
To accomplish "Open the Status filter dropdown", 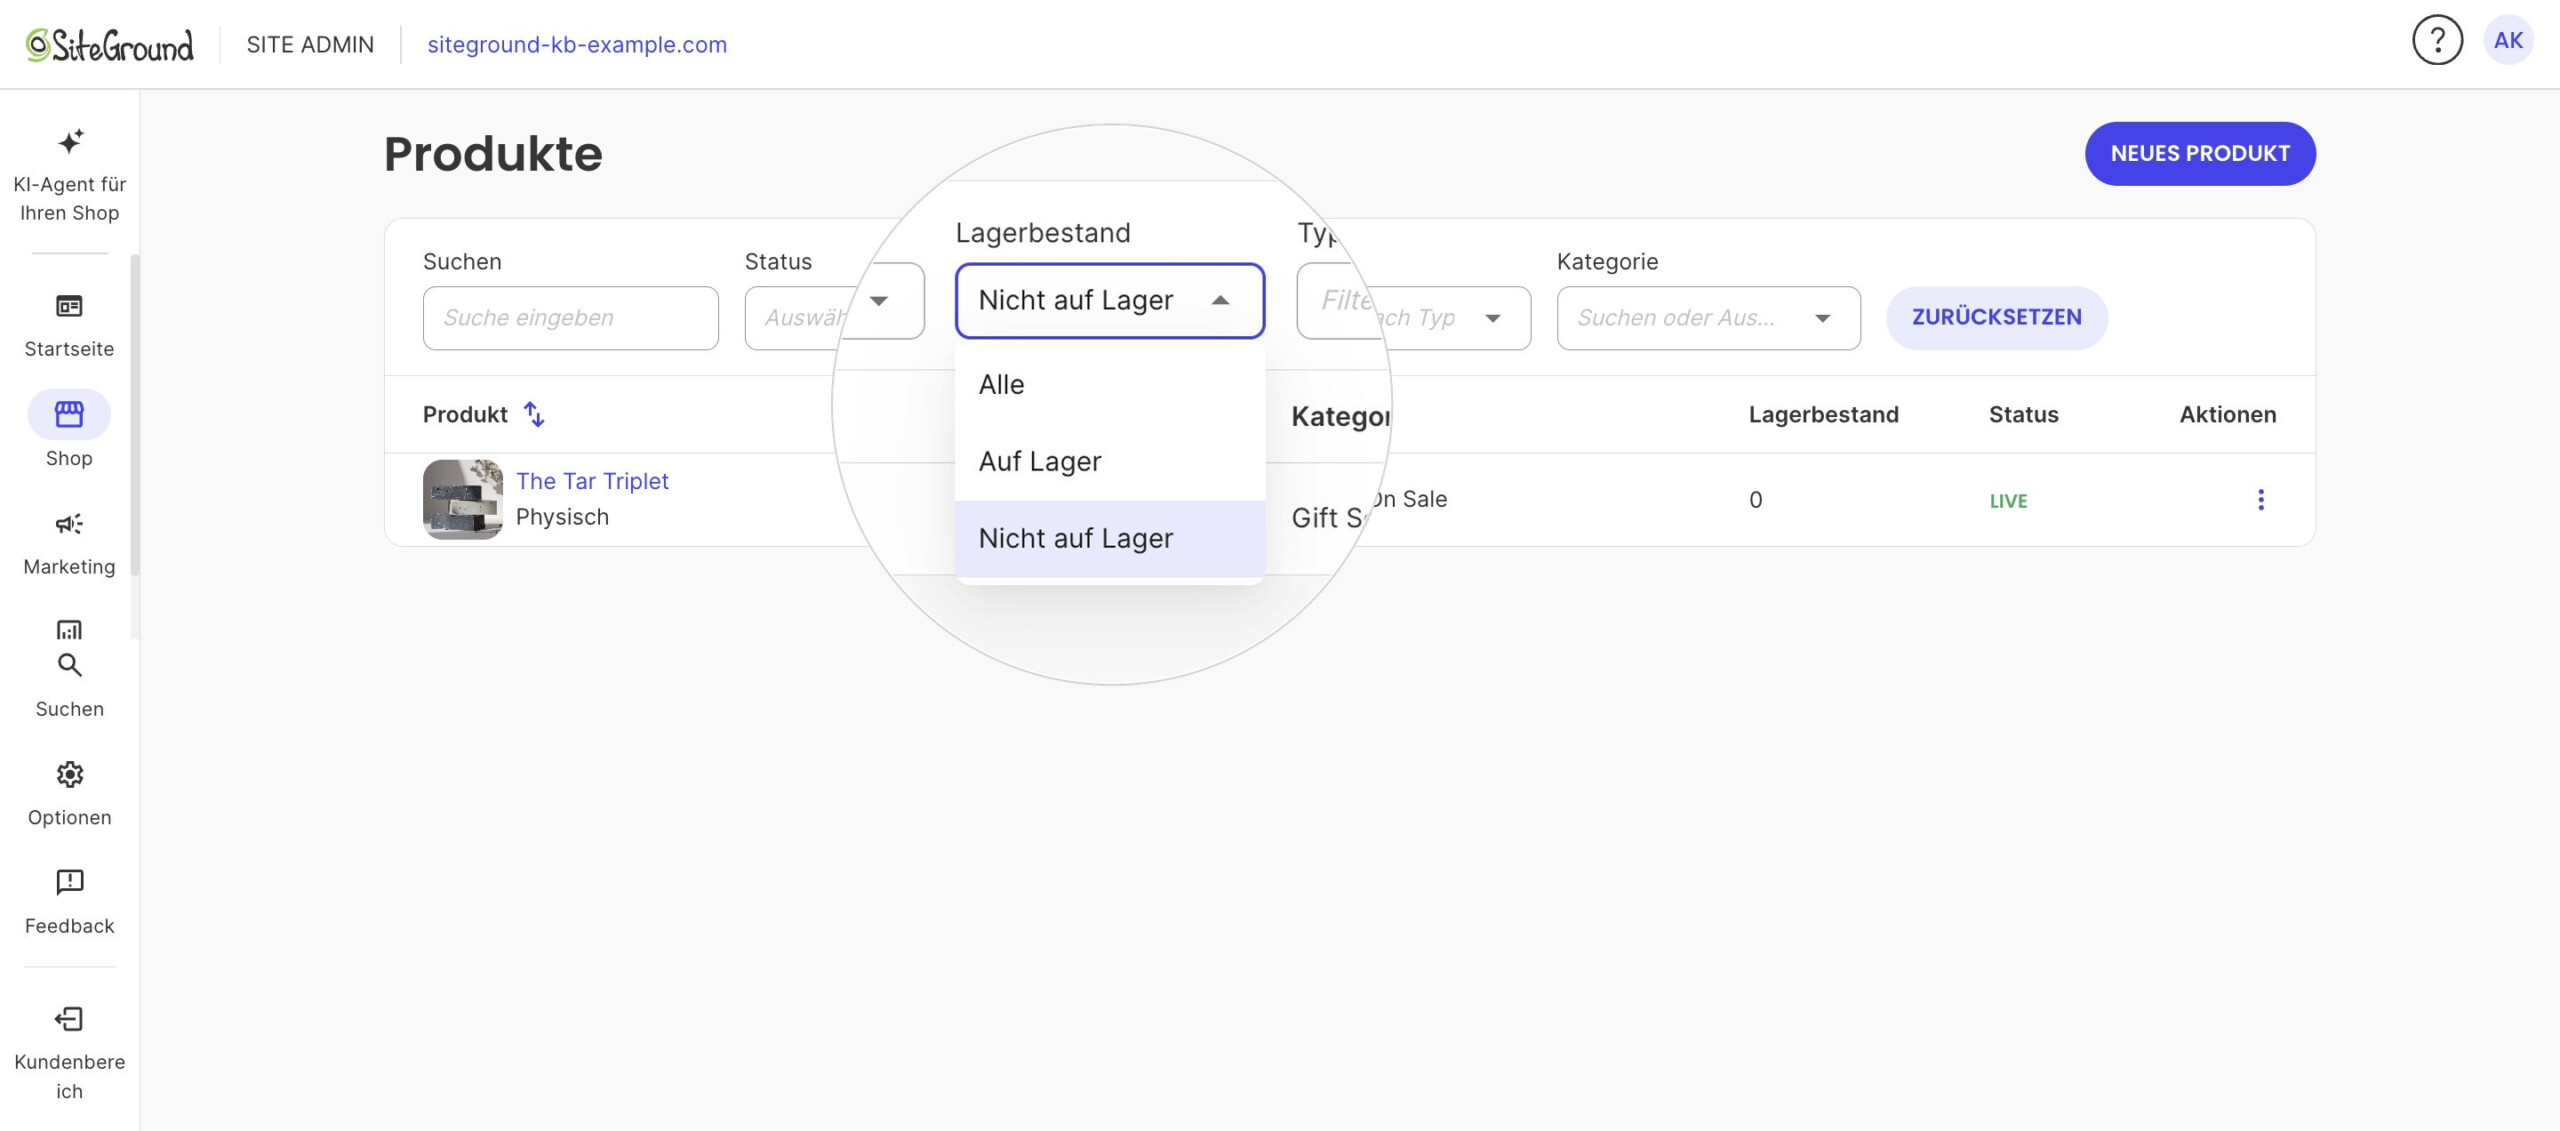I will pyautogui.click(x=834, y=301).
